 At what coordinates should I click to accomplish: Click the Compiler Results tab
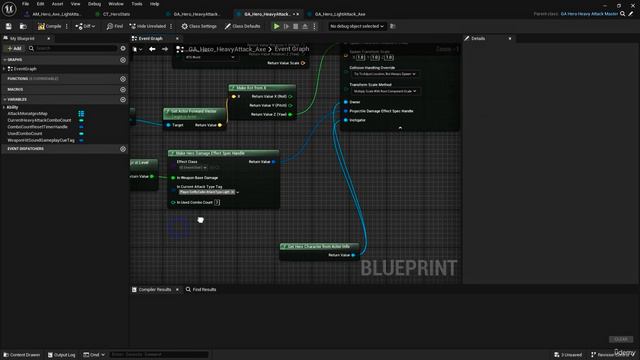155,289
